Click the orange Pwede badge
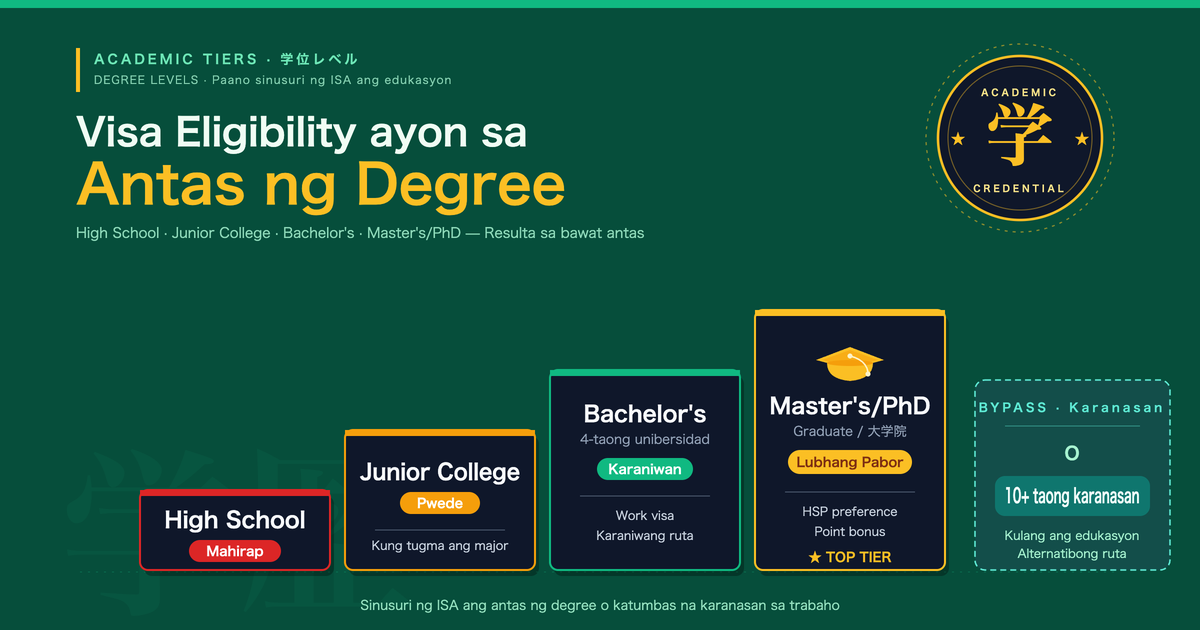 440,503
